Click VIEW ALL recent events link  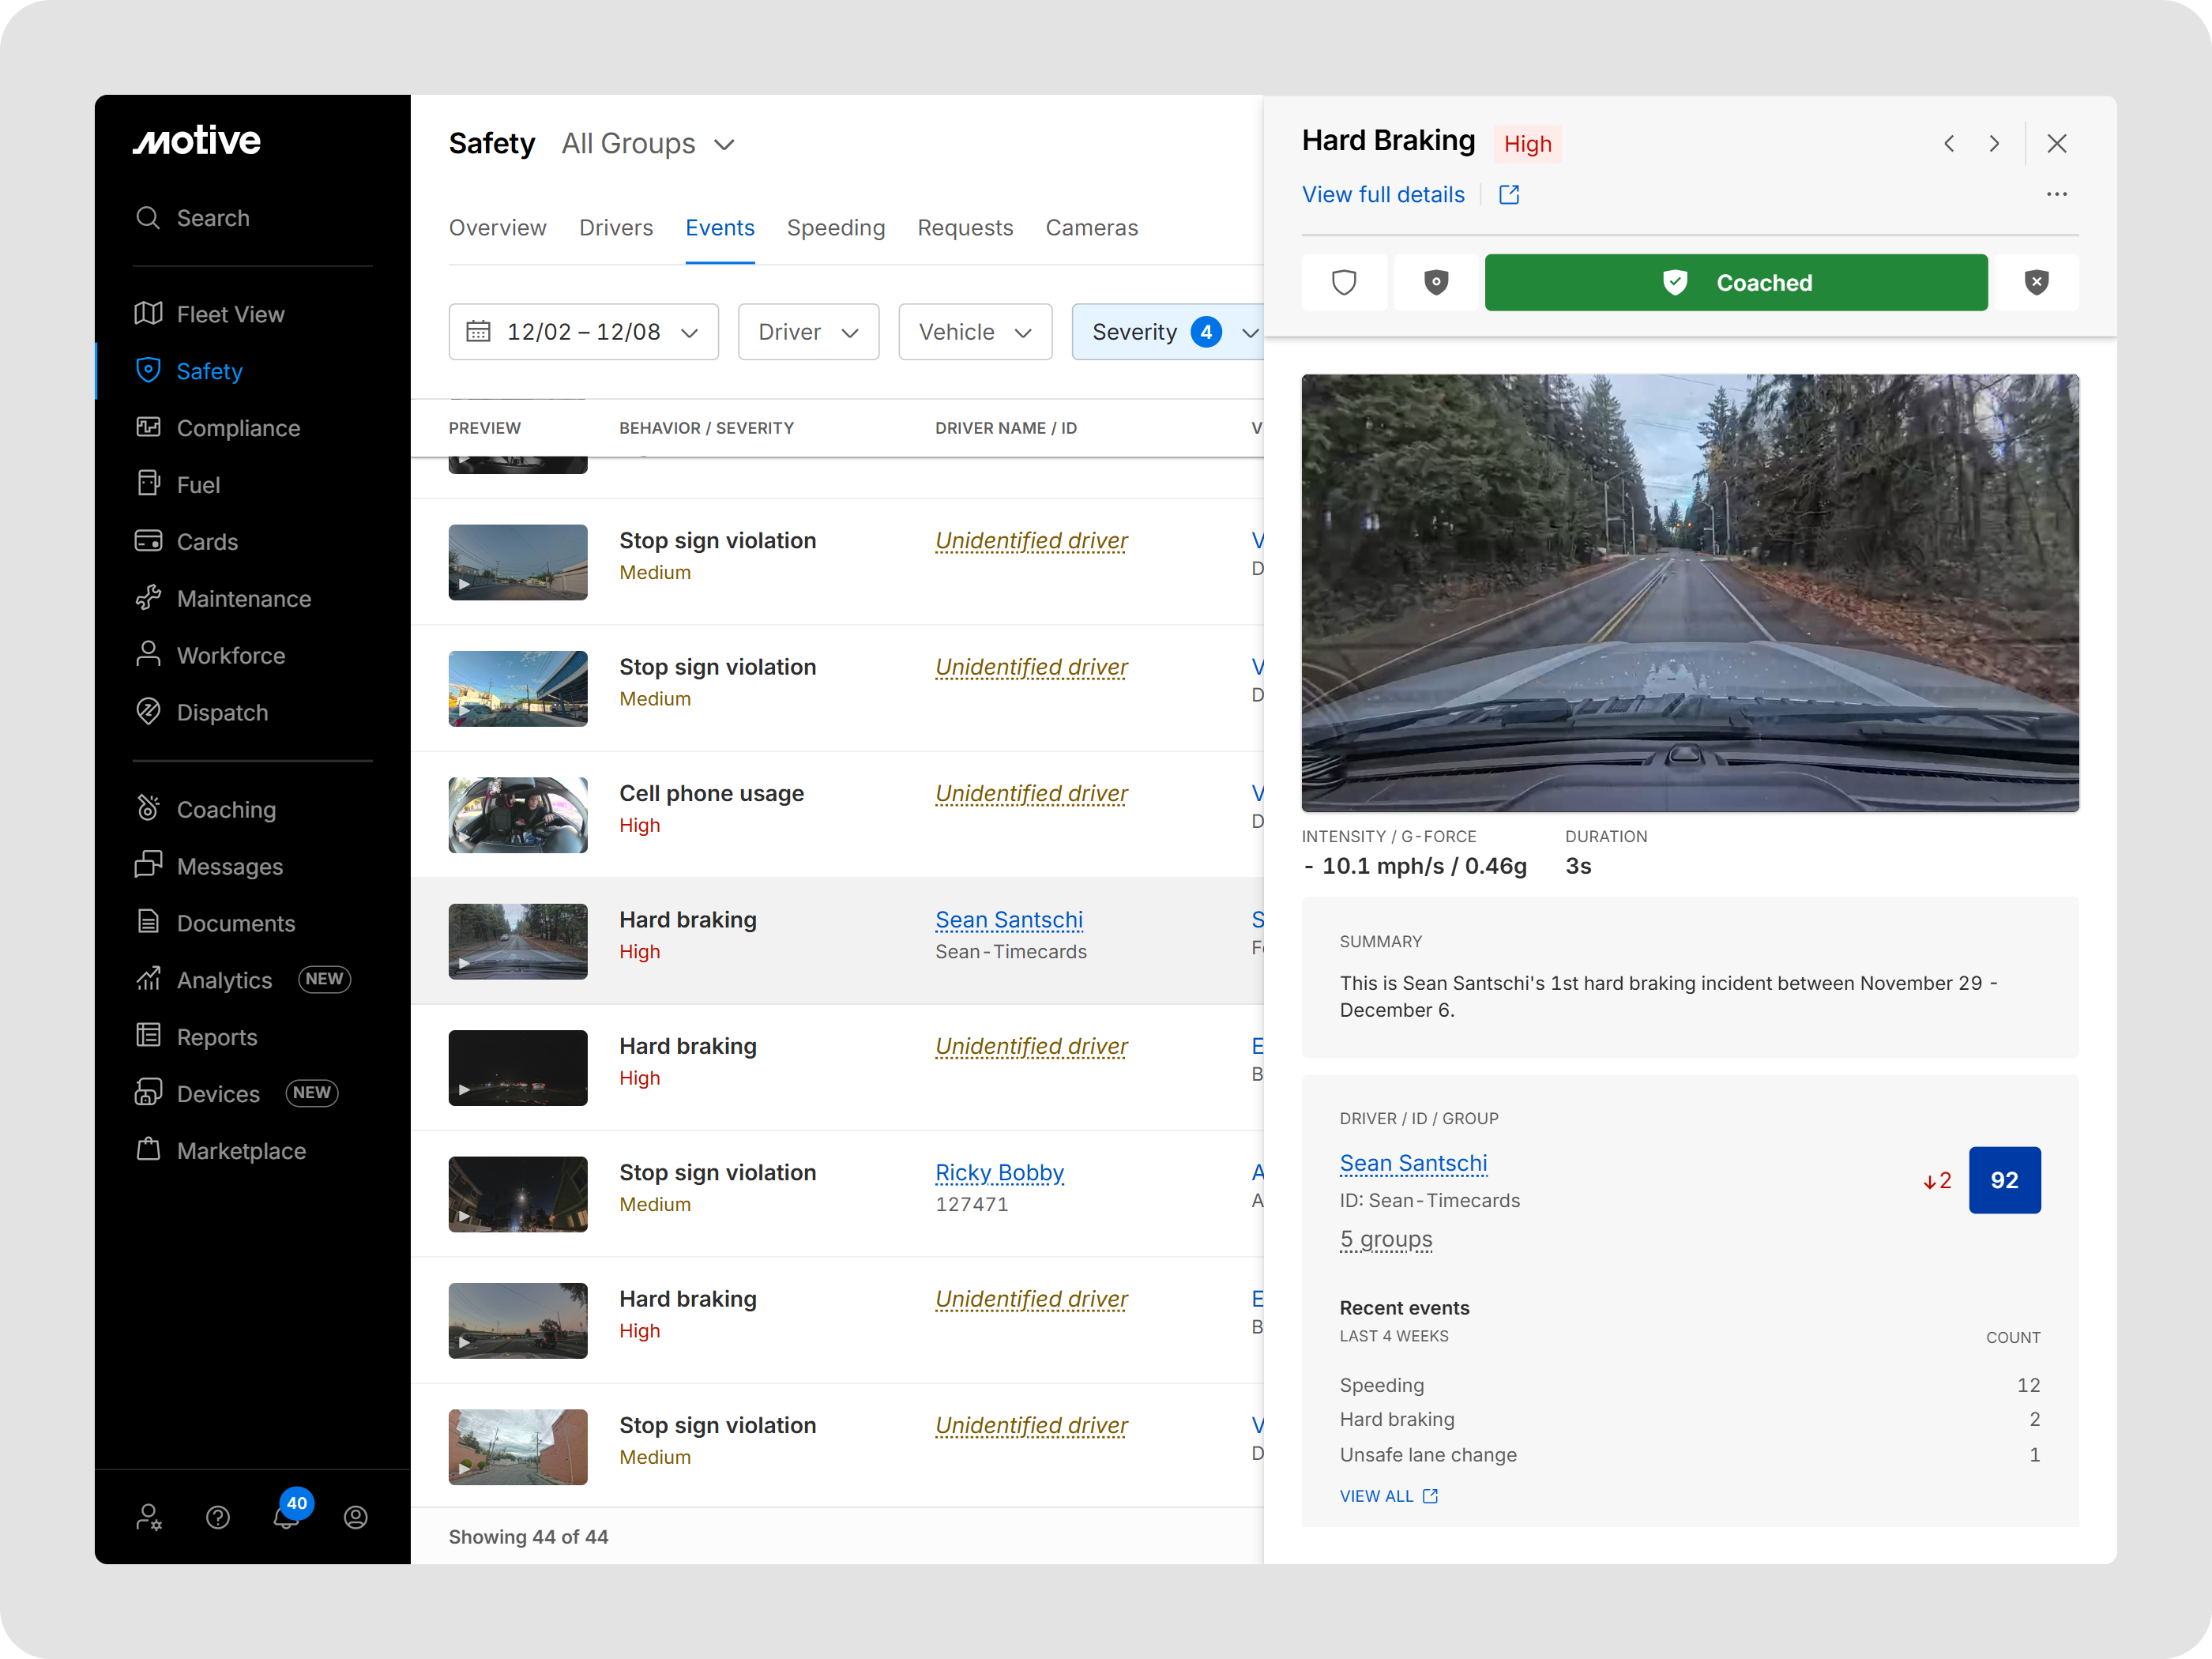[1389, 1497]
